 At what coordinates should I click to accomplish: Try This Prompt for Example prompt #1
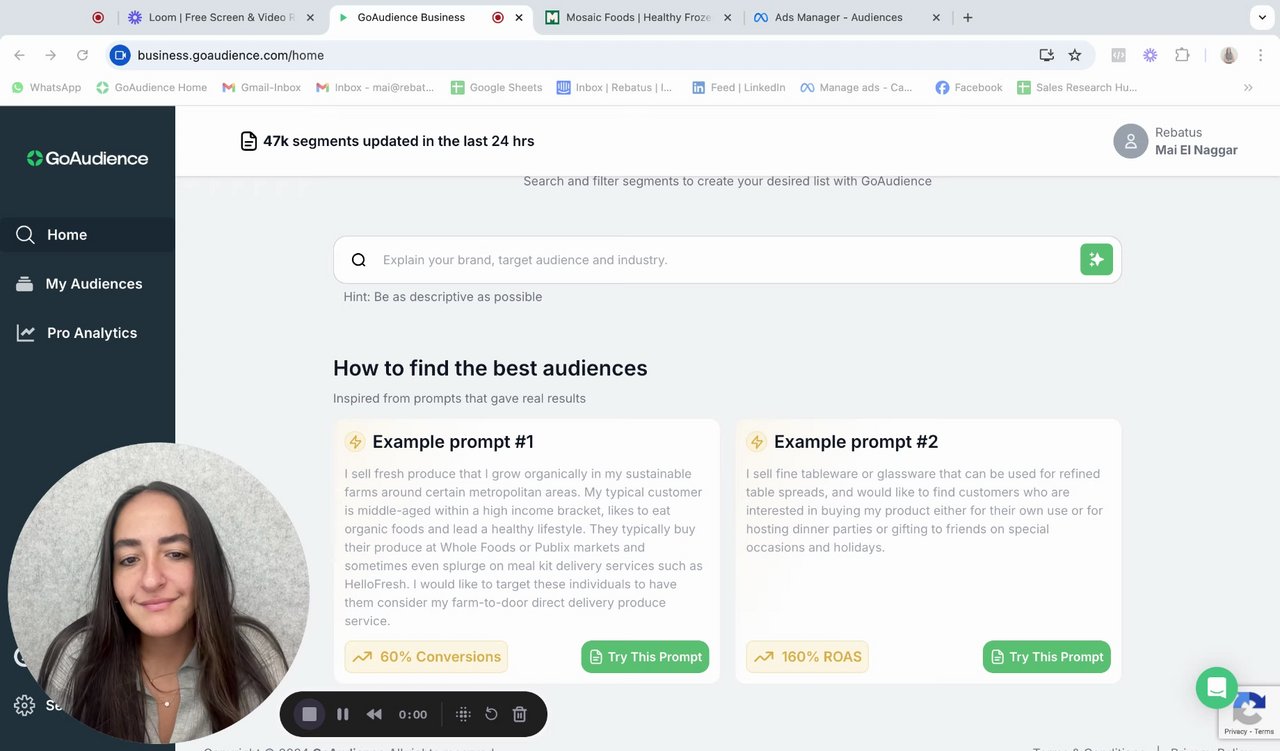[x=645, y=657]
